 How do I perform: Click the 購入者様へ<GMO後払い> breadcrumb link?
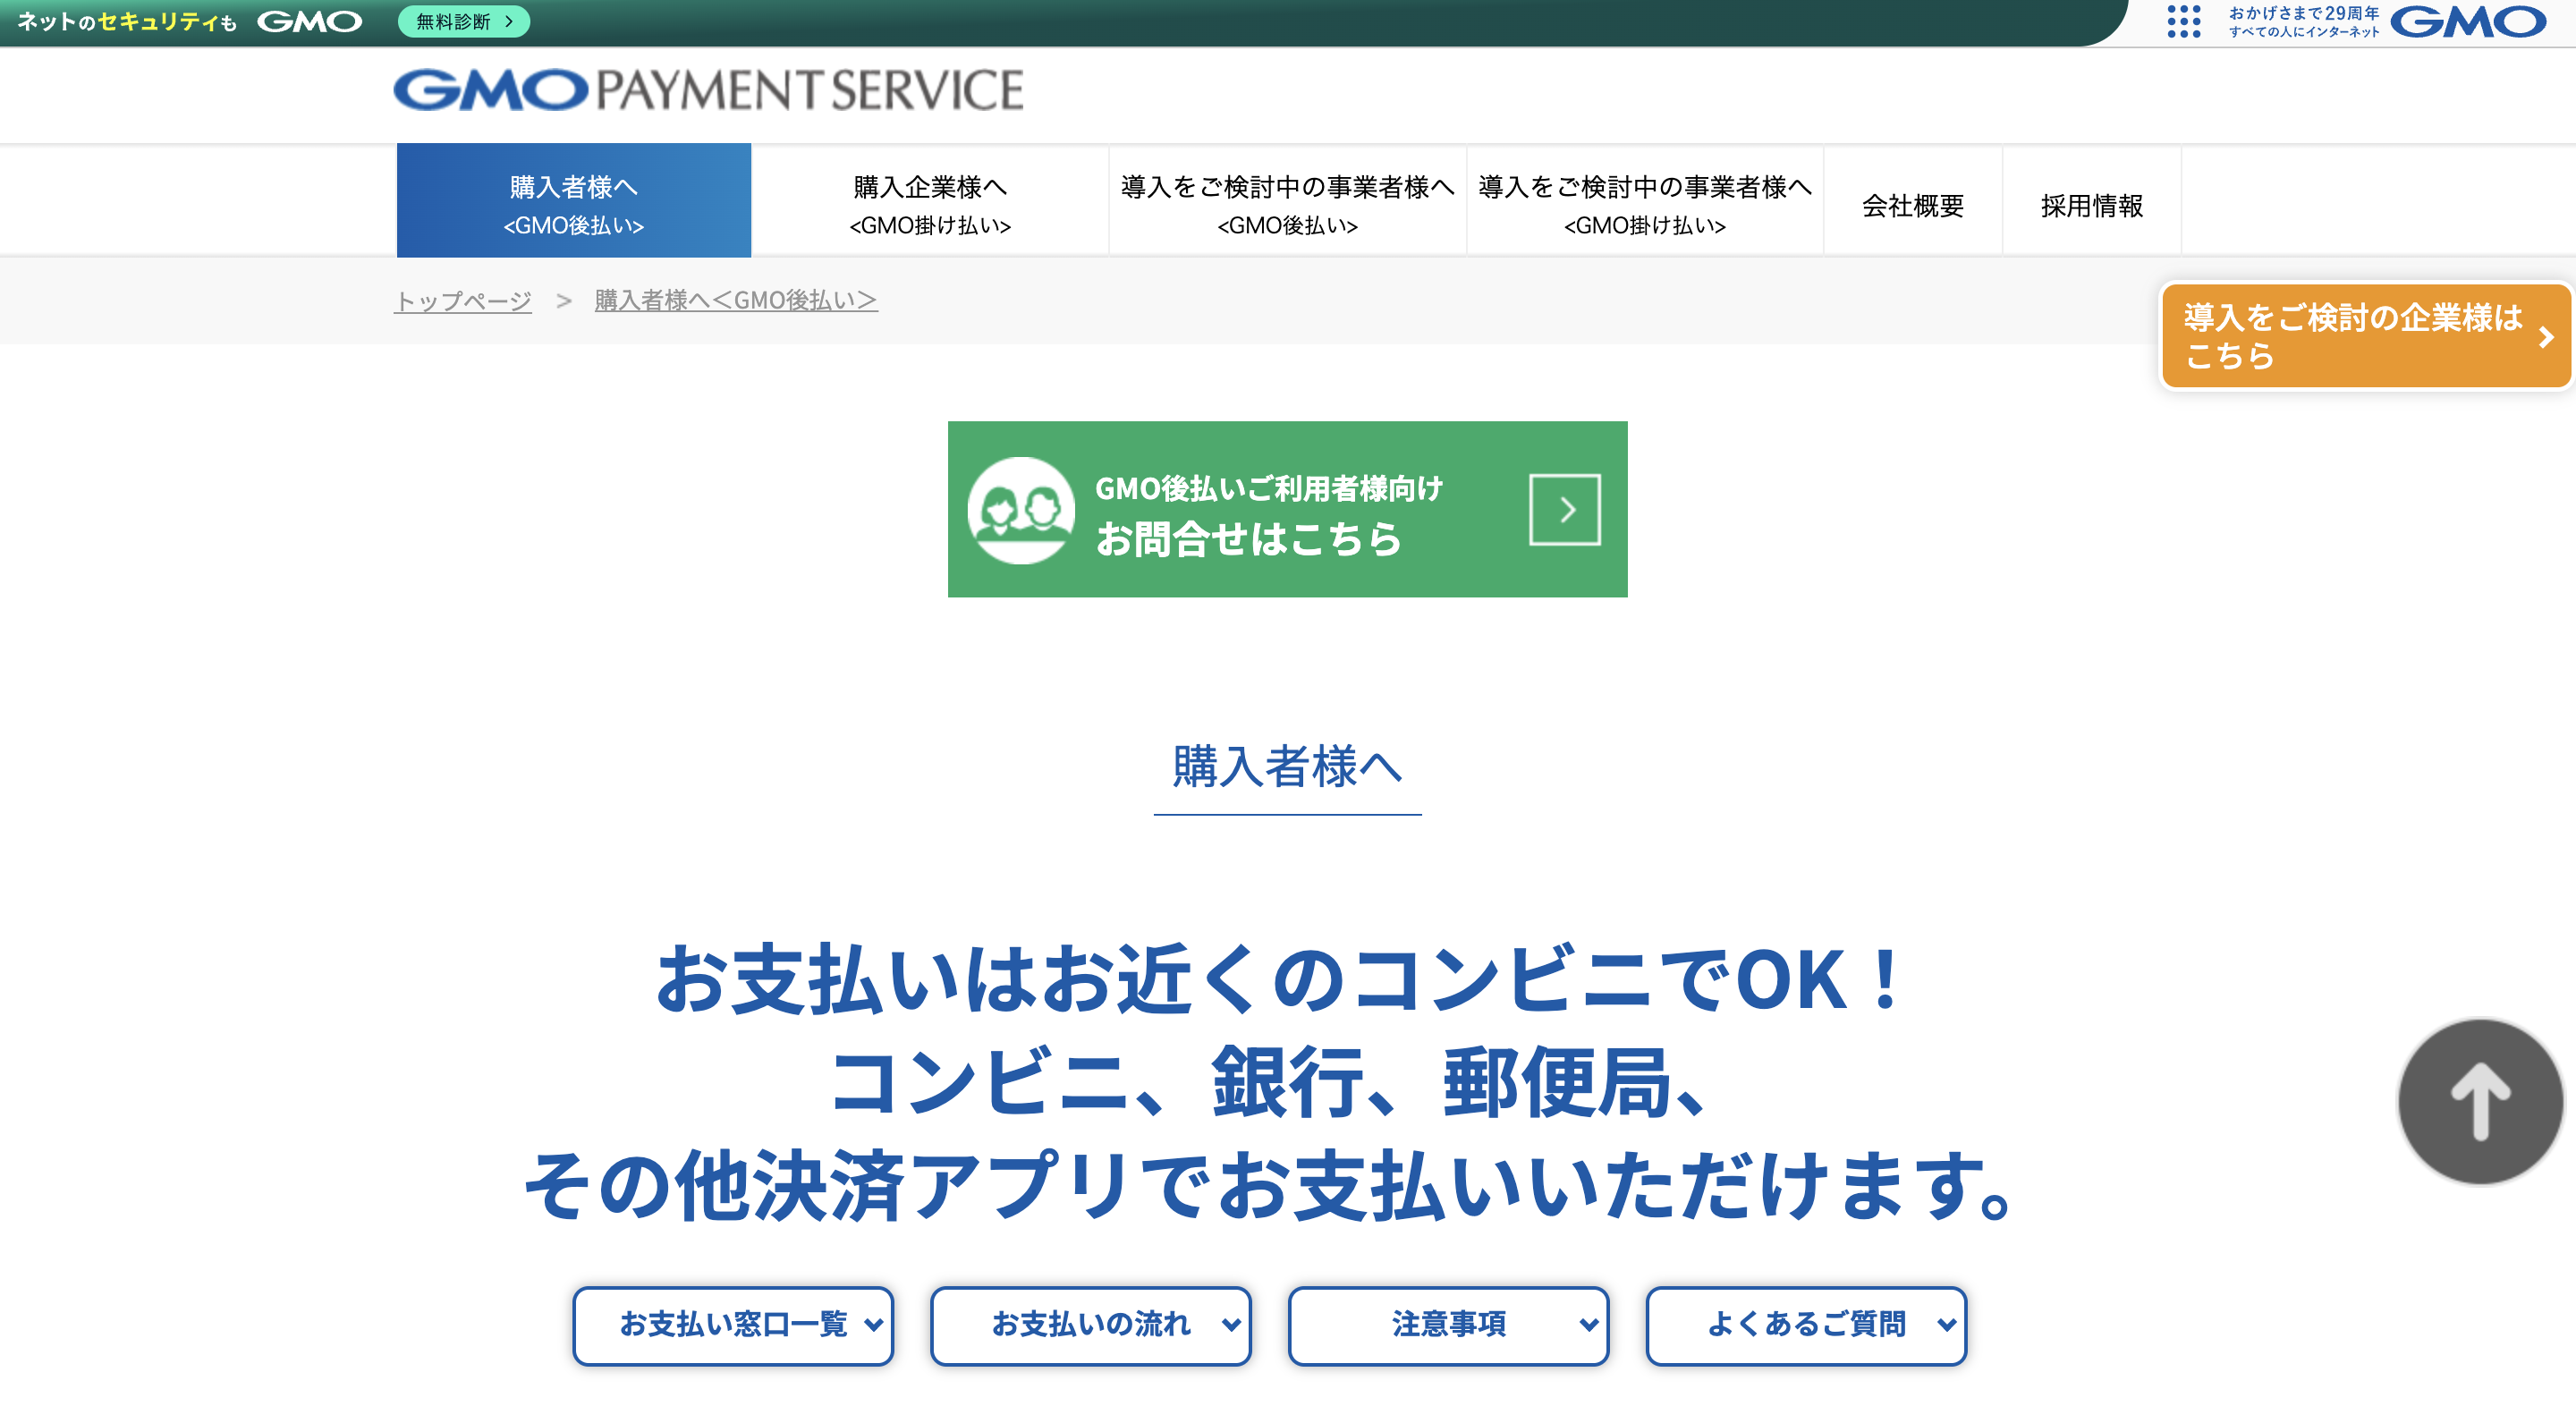tap(736, 300)
